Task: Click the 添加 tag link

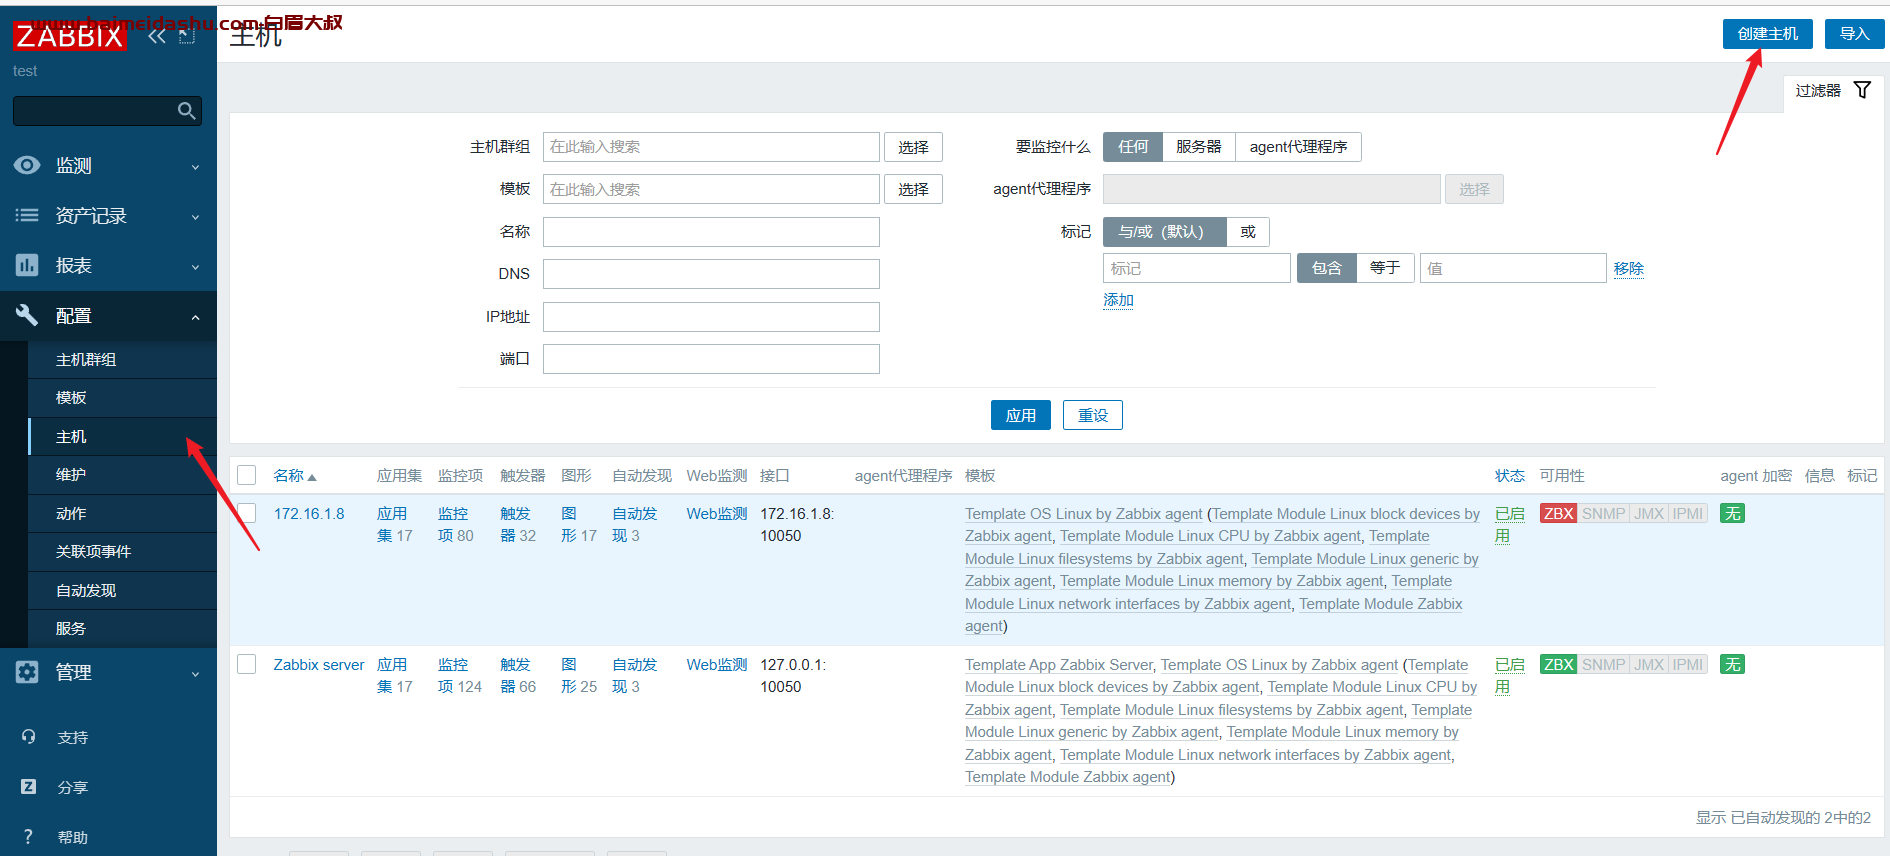Action: [1118, 300]
